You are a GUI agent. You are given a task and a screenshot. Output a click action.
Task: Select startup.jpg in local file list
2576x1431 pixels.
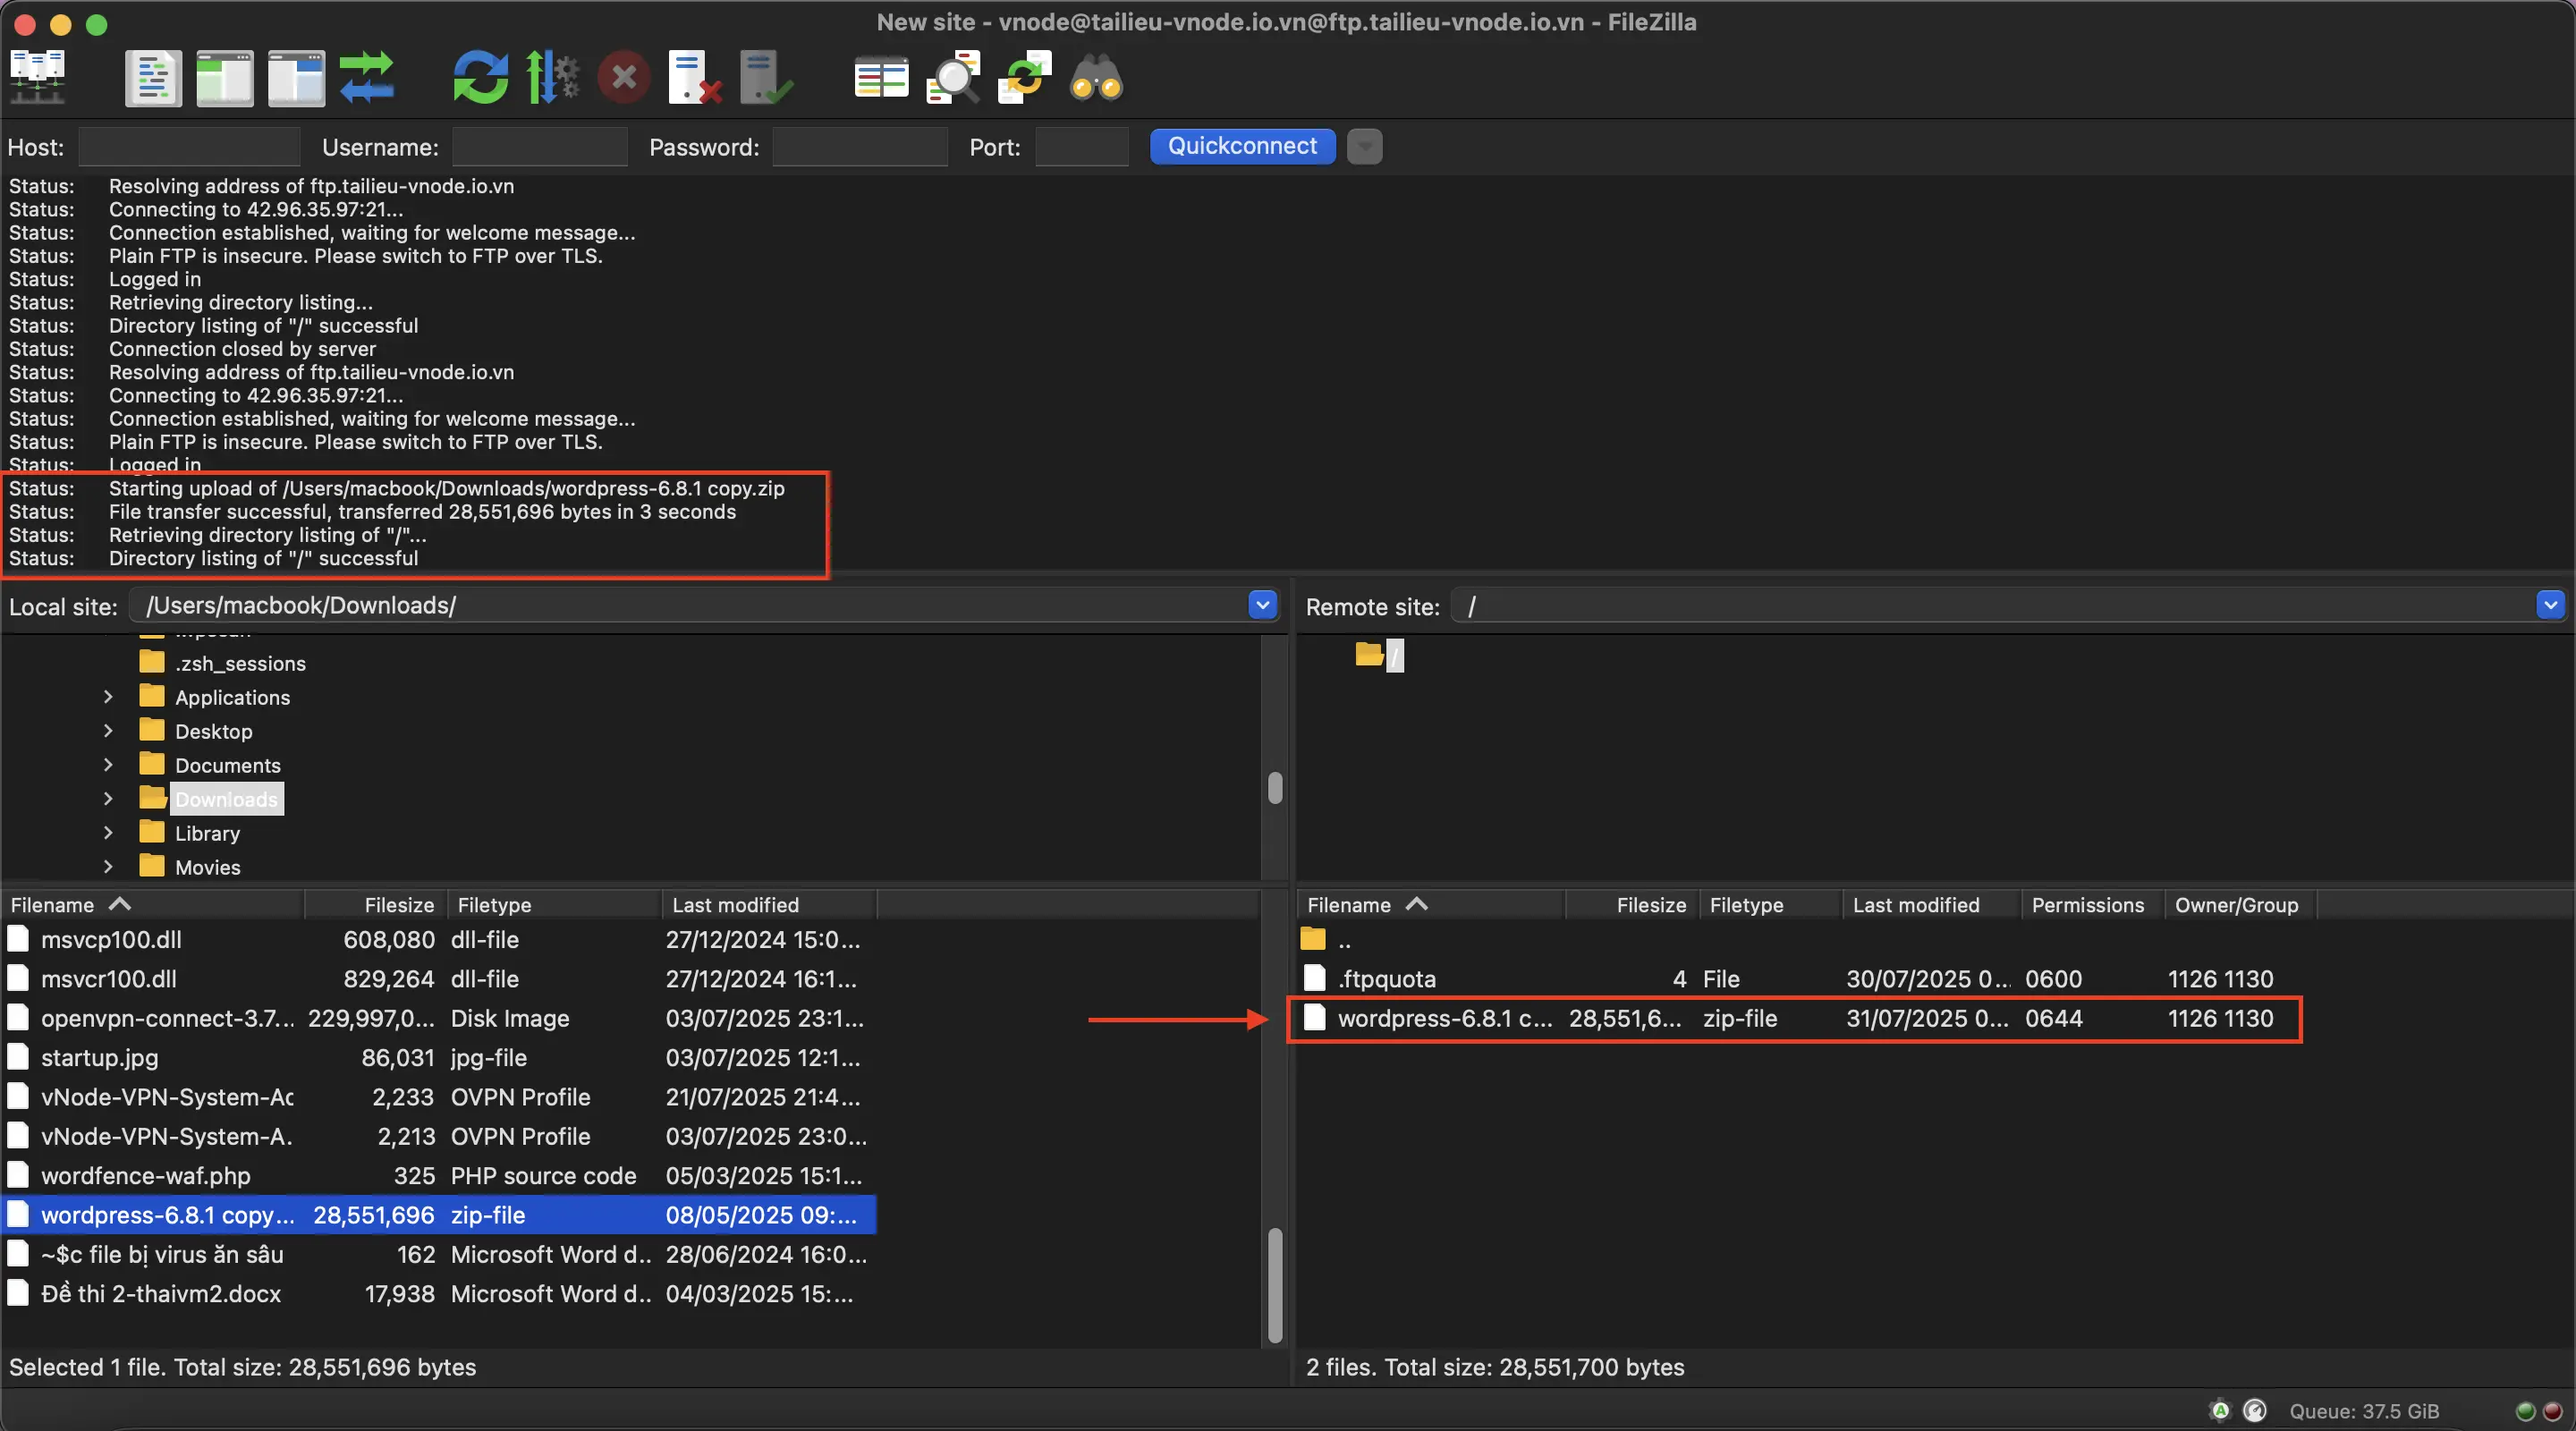[x=438, y=1058]
